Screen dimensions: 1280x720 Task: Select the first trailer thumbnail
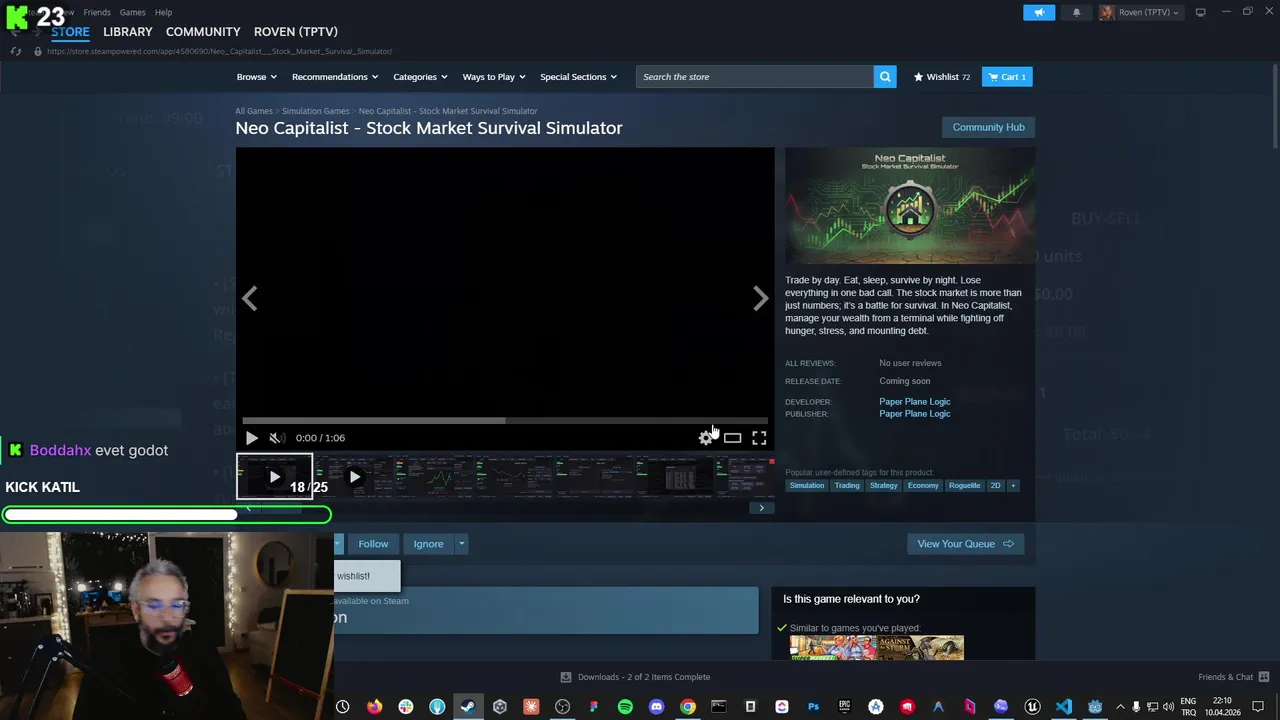(x=274, y=477)
